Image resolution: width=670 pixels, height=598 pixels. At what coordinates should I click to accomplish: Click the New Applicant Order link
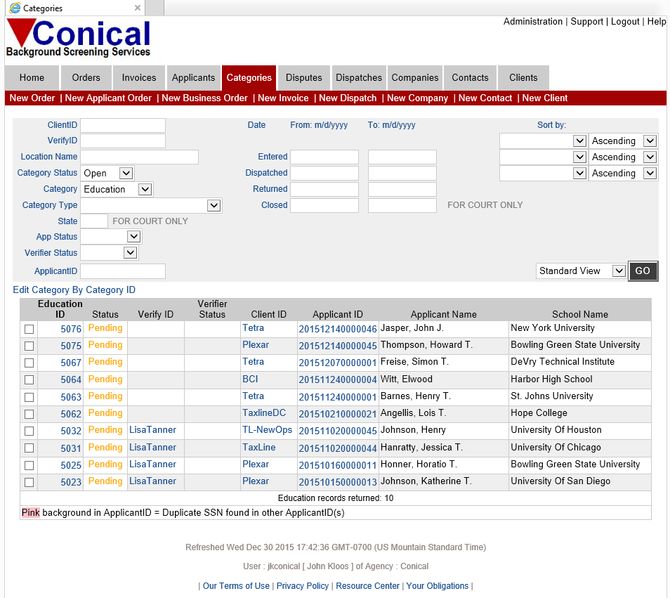(108, 98)
